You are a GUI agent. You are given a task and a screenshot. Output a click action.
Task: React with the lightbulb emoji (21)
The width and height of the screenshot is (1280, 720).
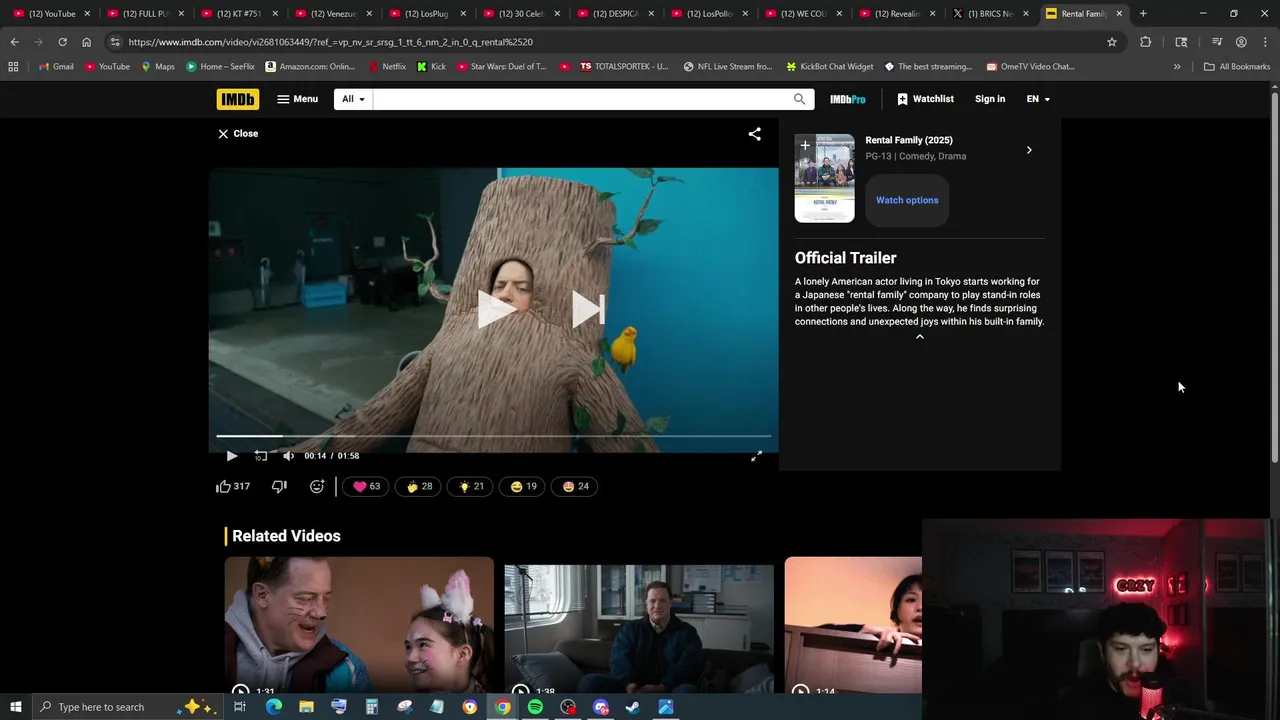470,486
